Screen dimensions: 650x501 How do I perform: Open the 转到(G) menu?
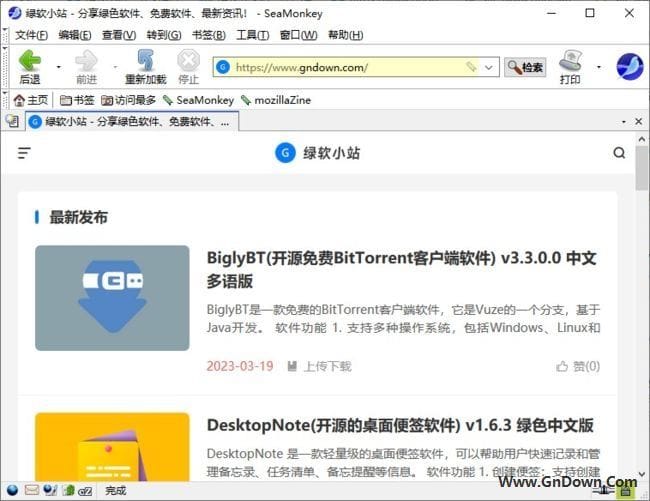click(x=164, y=35)
